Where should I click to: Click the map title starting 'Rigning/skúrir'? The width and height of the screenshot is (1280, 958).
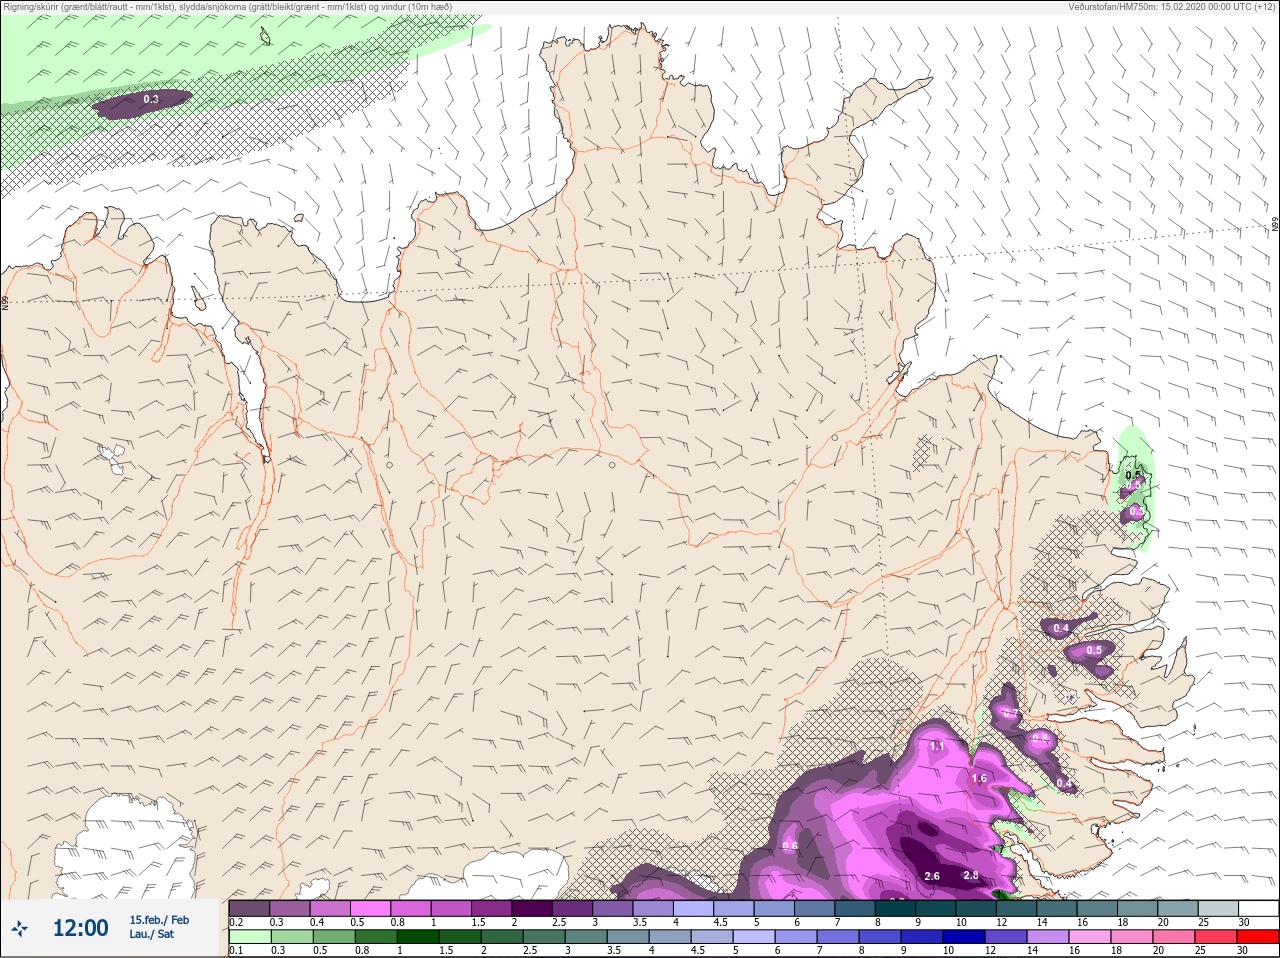(x=228, y=7)
